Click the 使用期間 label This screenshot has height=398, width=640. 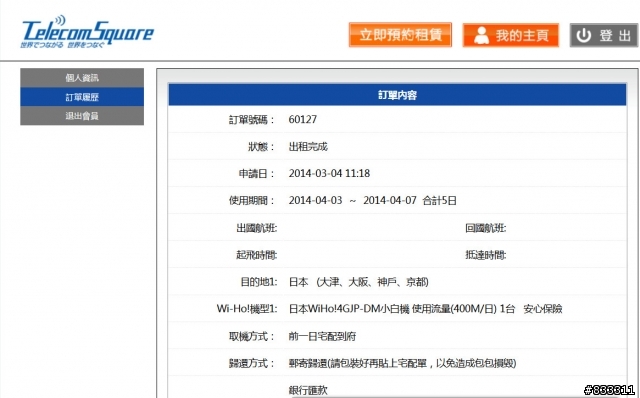252,200
